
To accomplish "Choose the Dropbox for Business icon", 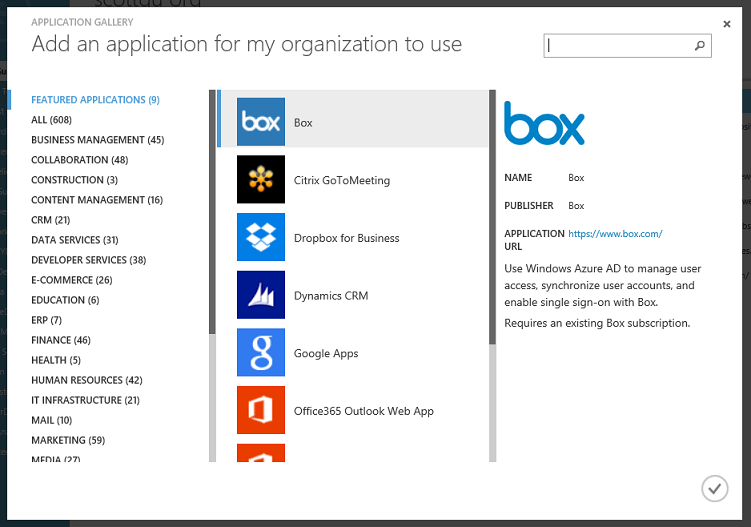I will point(260,238).
